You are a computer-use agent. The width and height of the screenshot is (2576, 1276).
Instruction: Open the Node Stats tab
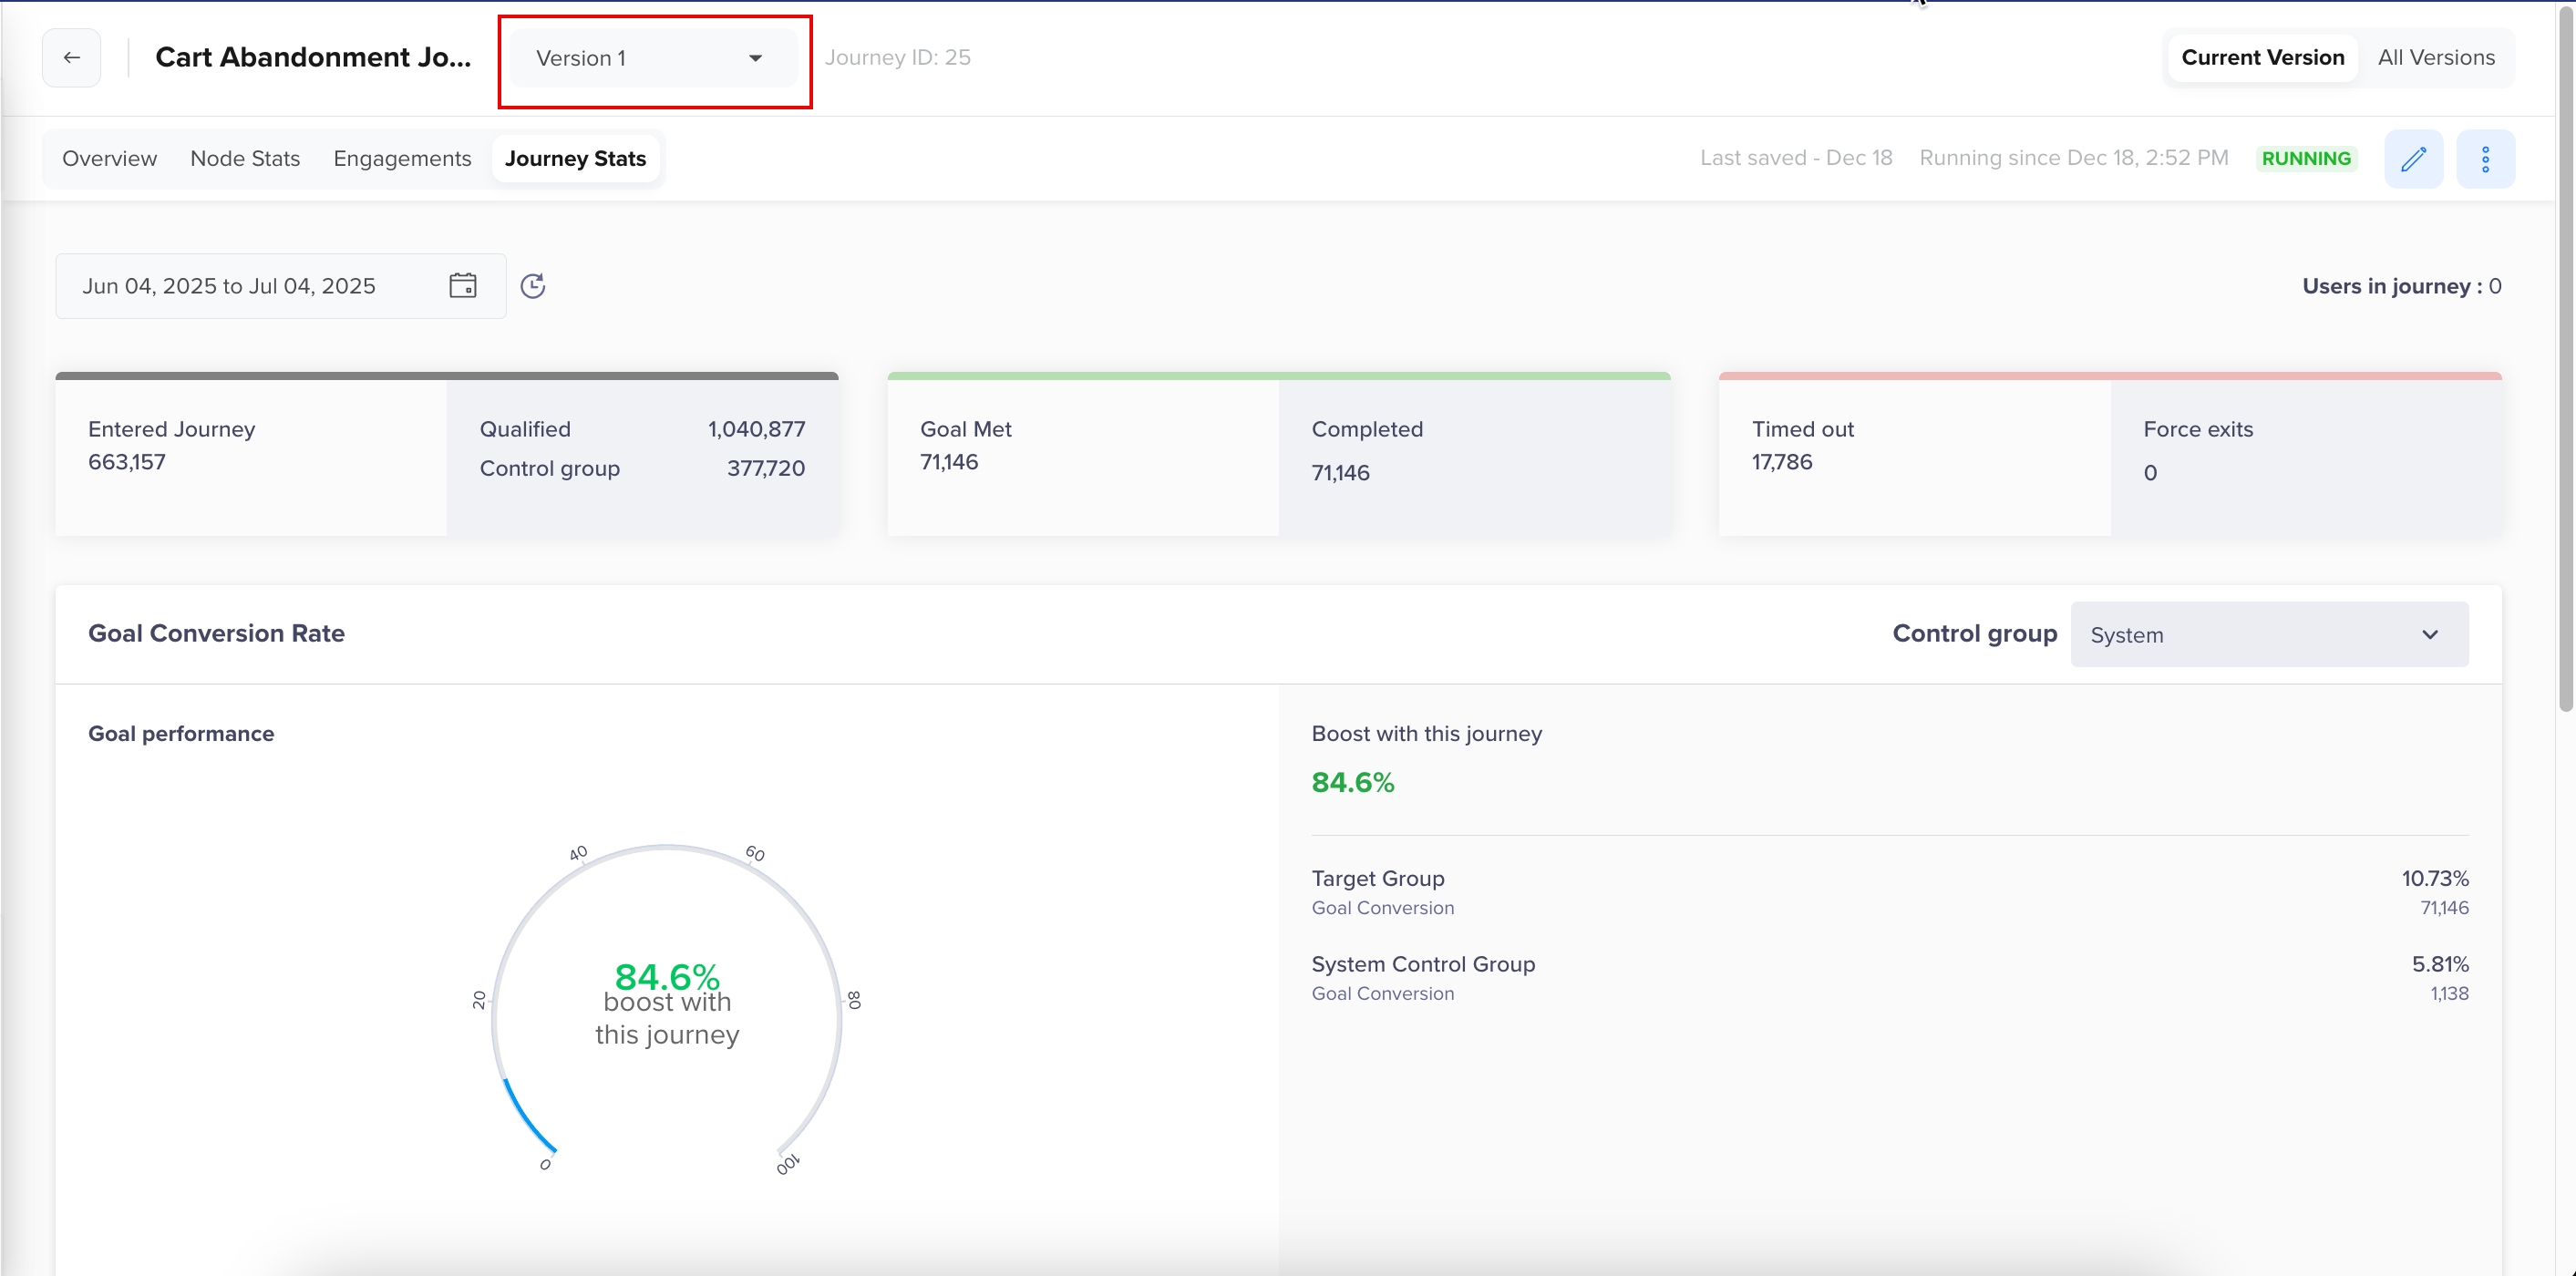tap(245, 159)
